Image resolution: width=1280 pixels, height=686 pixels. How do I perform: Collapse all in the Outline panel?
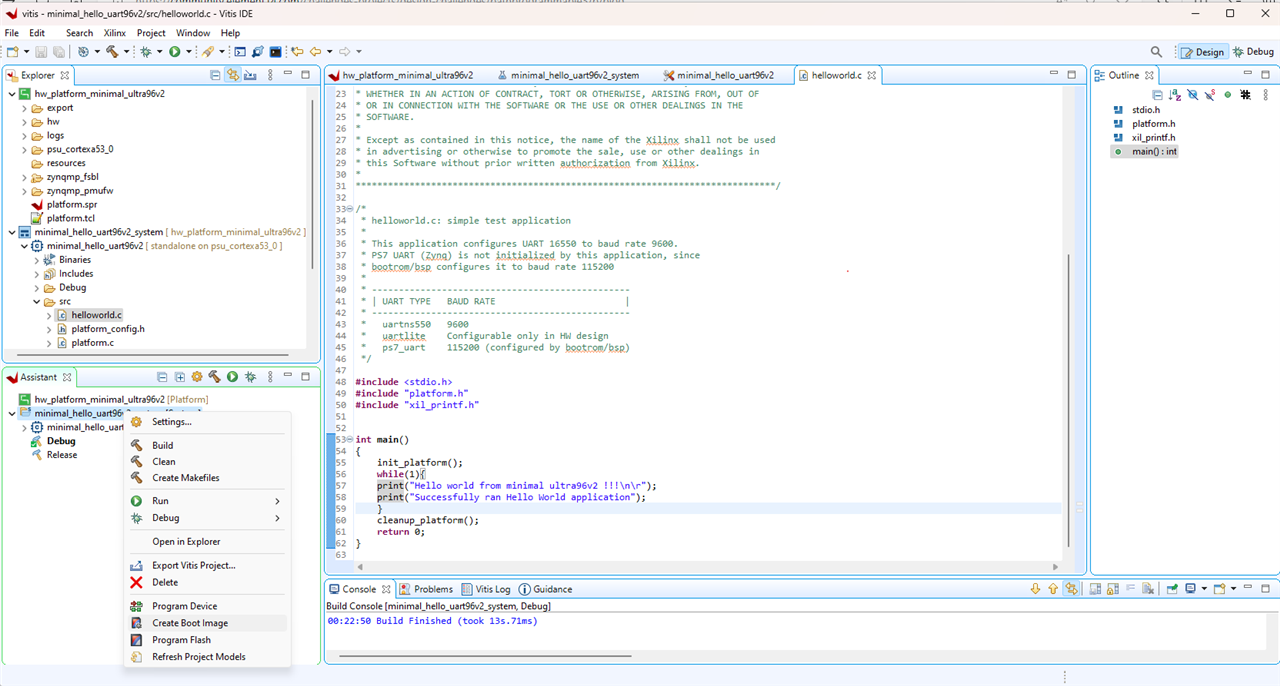(1158, 95)
